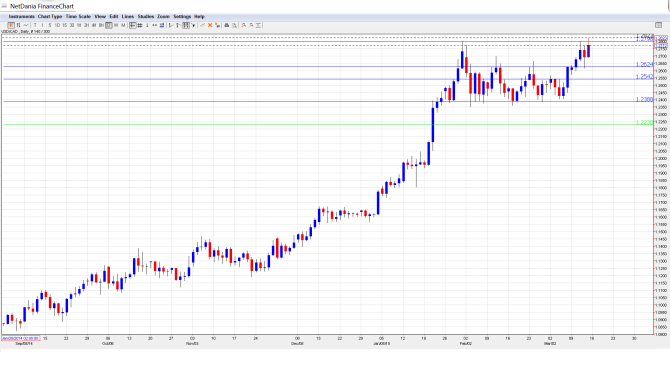Click the layout icon at top right
The image size is (670, 377).
click(658, 26)
